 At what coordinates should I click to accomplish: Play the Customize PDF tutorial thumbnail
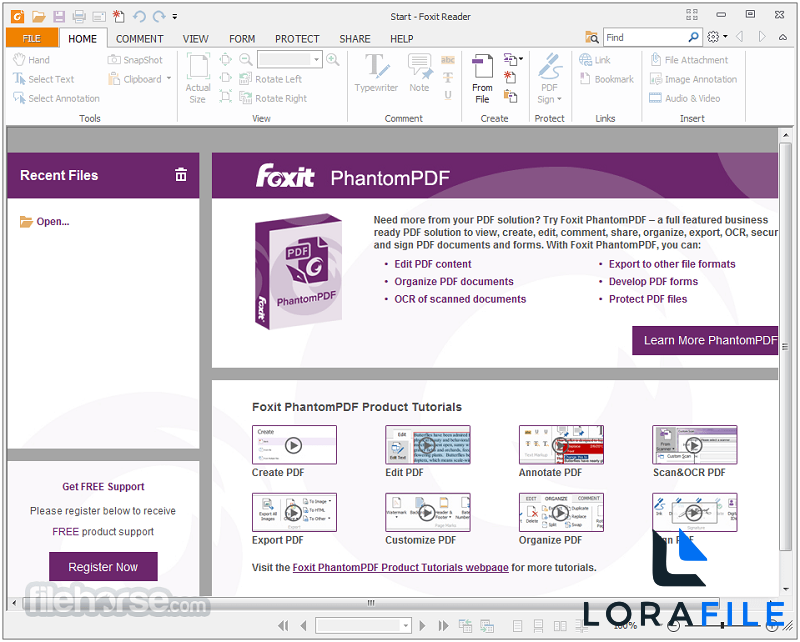(428, 512)
